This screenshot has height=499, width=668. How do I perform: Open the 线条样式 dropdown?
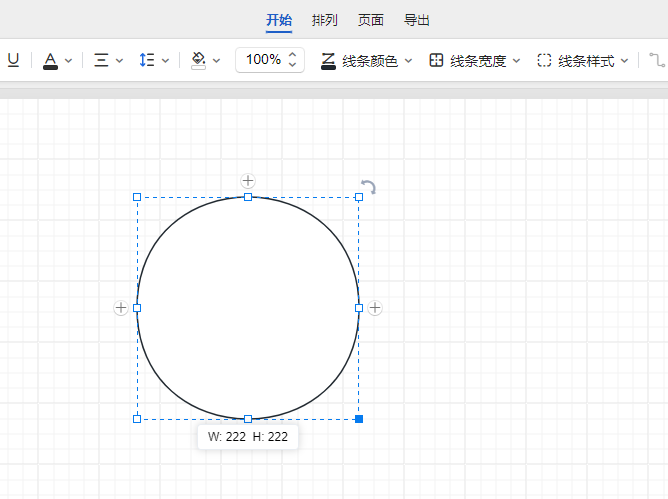tap(624, 61)
